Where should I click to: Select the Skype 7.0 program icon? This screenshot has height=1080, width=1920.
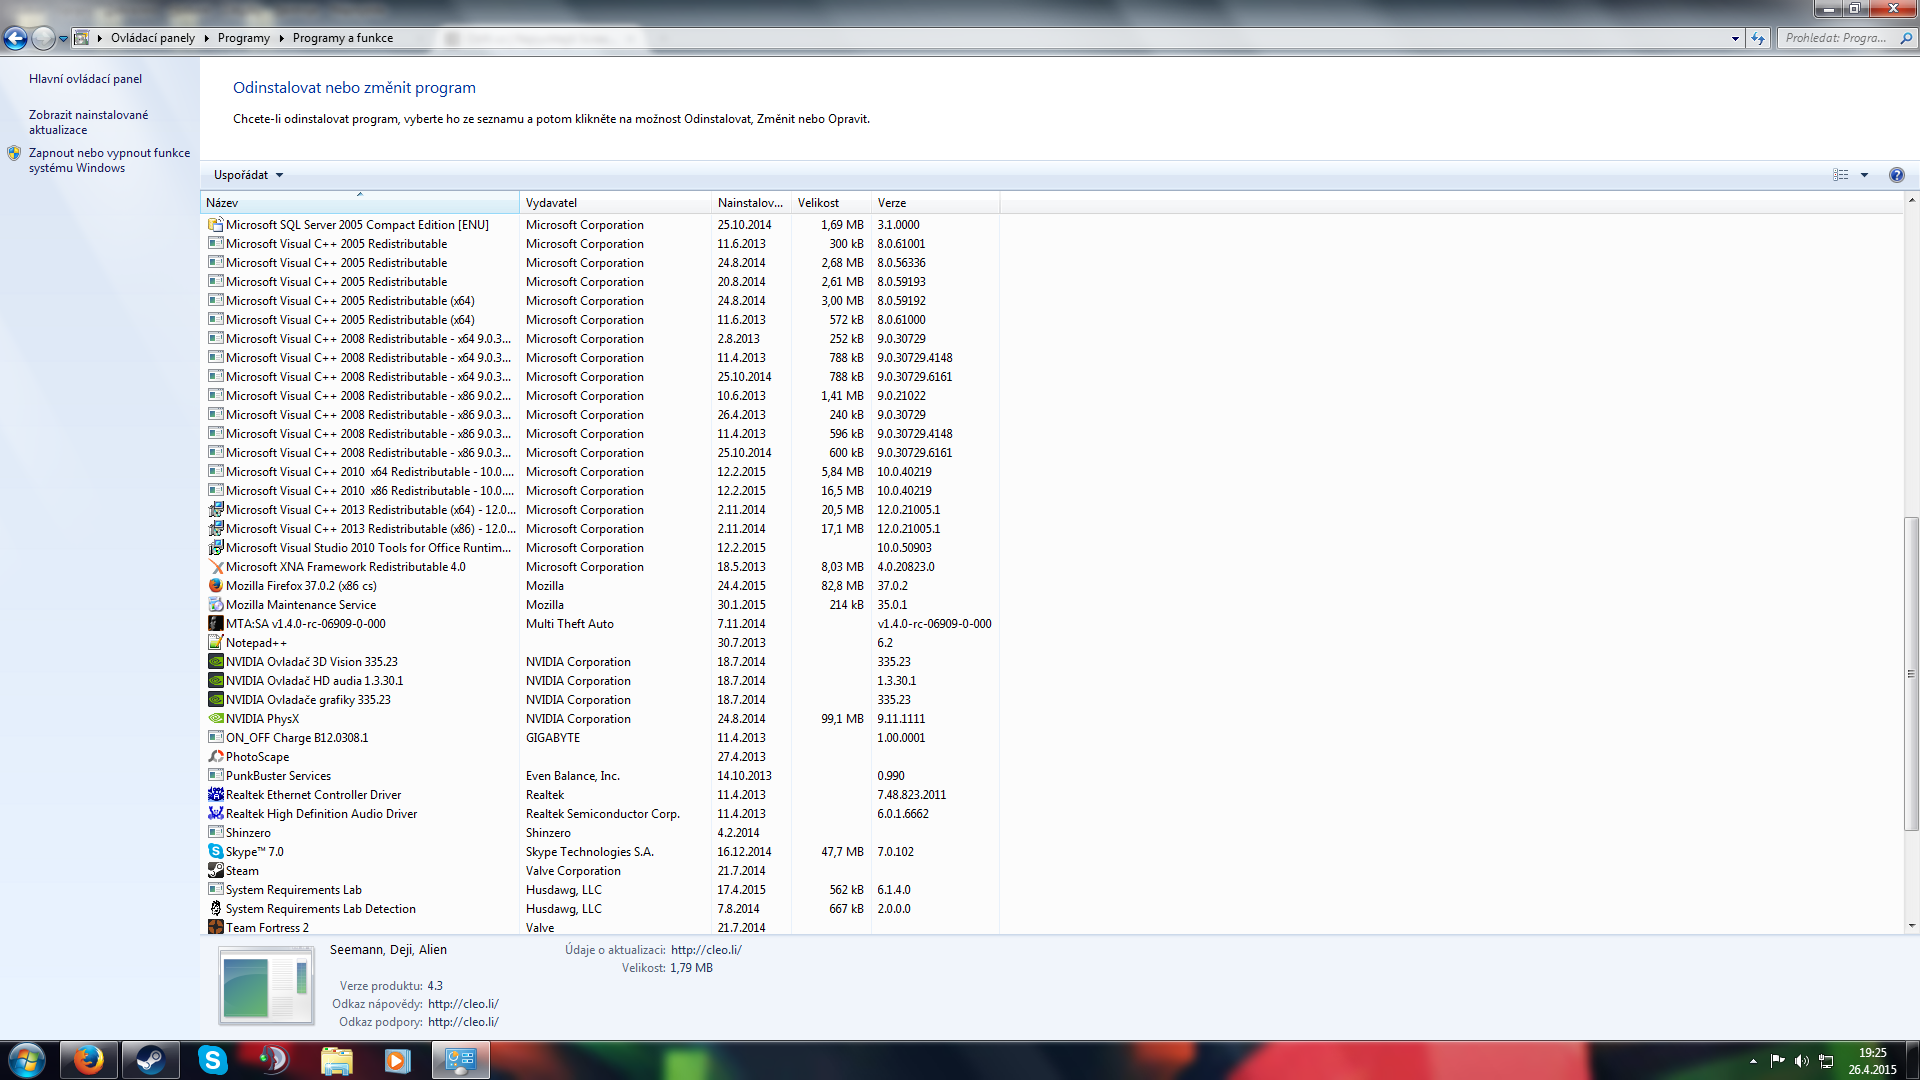click(215, 852)
